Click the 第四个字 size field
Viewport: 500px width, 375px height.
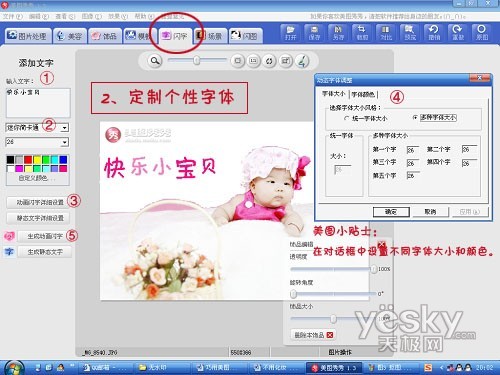(x=469, y=163)
